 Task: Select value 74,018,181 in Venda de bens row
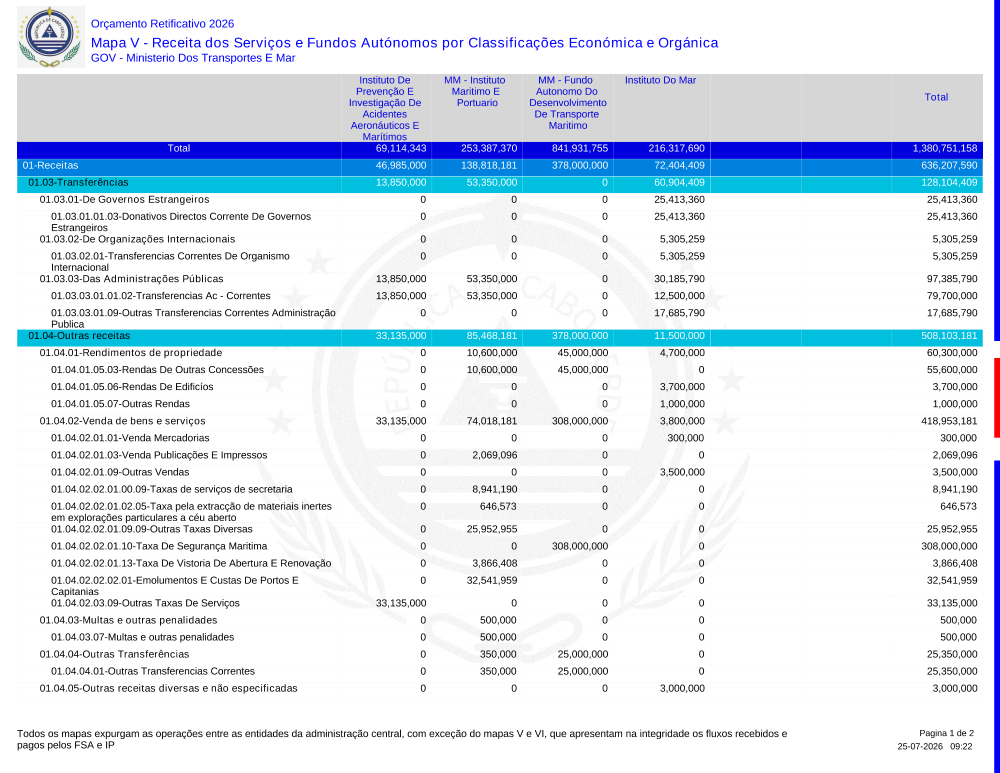[x=492, y=421]
